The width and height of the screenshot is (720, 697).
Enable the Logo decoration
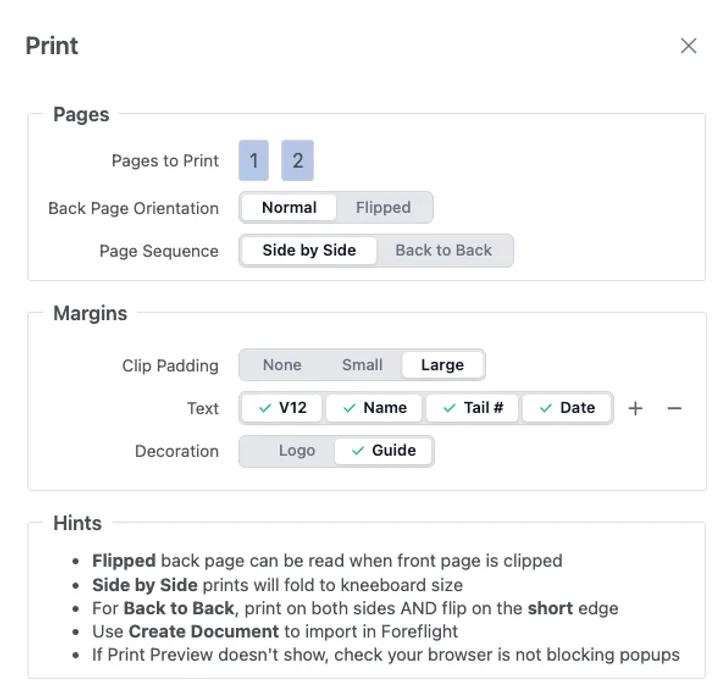click(x=296, y=451)
